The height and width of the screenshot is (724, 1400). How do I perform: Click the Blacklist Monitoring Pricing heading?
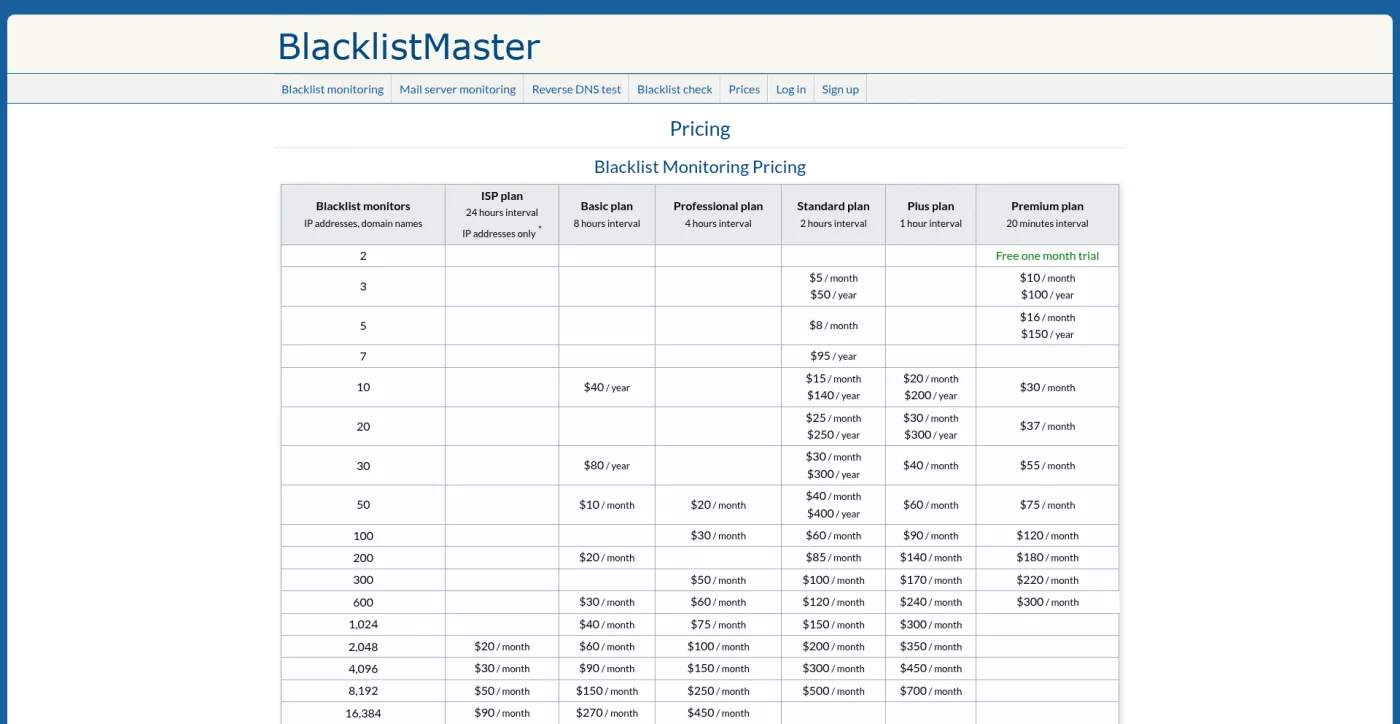click(x=700, y=167)
